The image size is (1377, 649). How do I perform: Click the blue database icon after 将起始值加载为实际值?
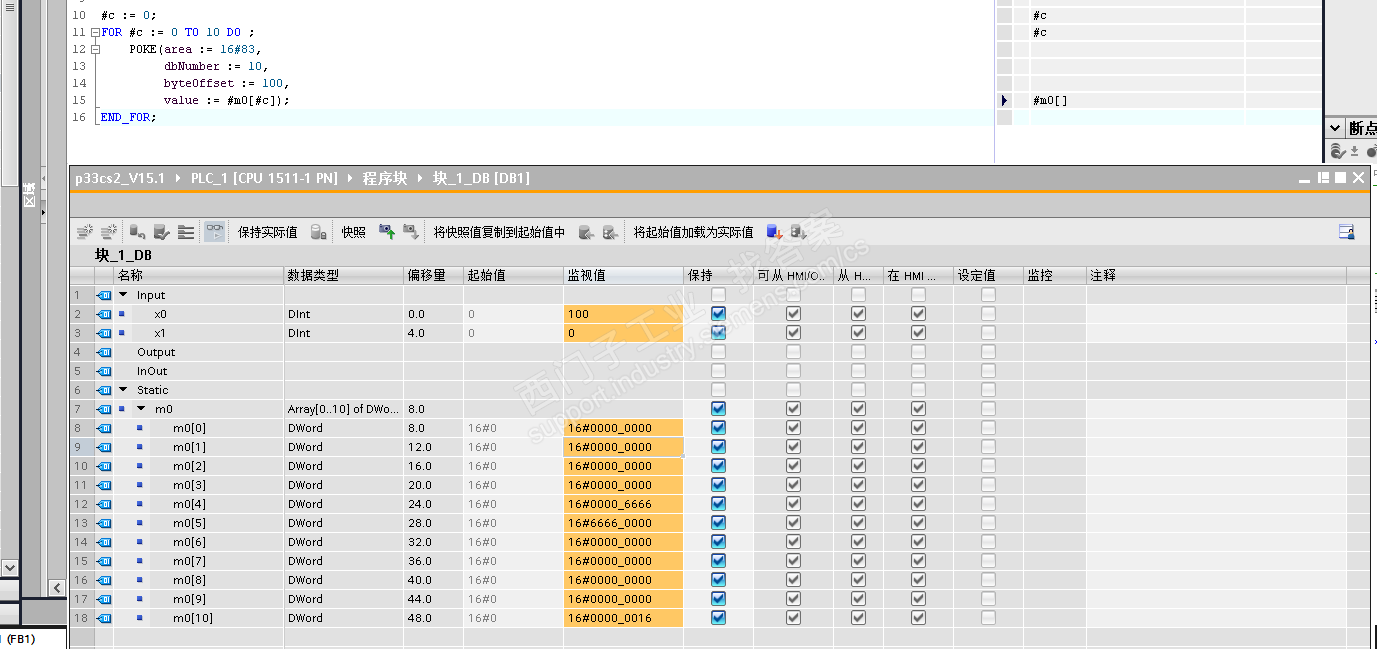point(774,232)
